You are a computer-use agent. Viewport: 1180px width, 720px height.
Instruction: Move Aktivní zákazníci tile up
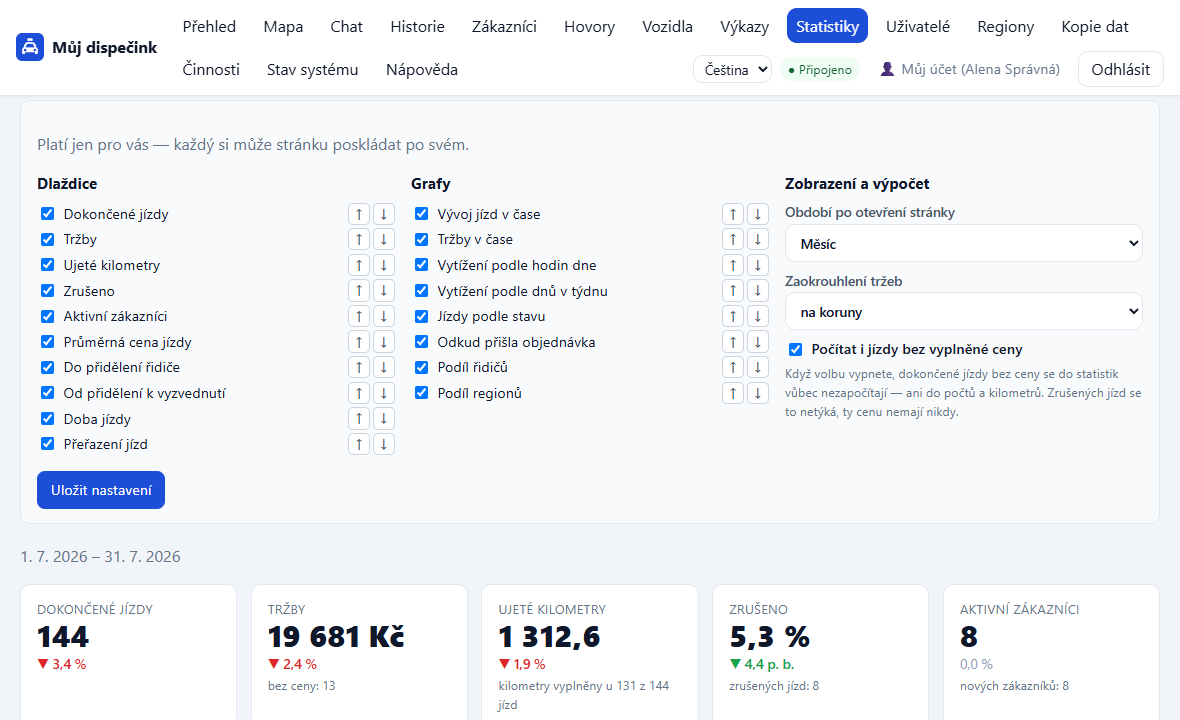[x=359, y=317]
